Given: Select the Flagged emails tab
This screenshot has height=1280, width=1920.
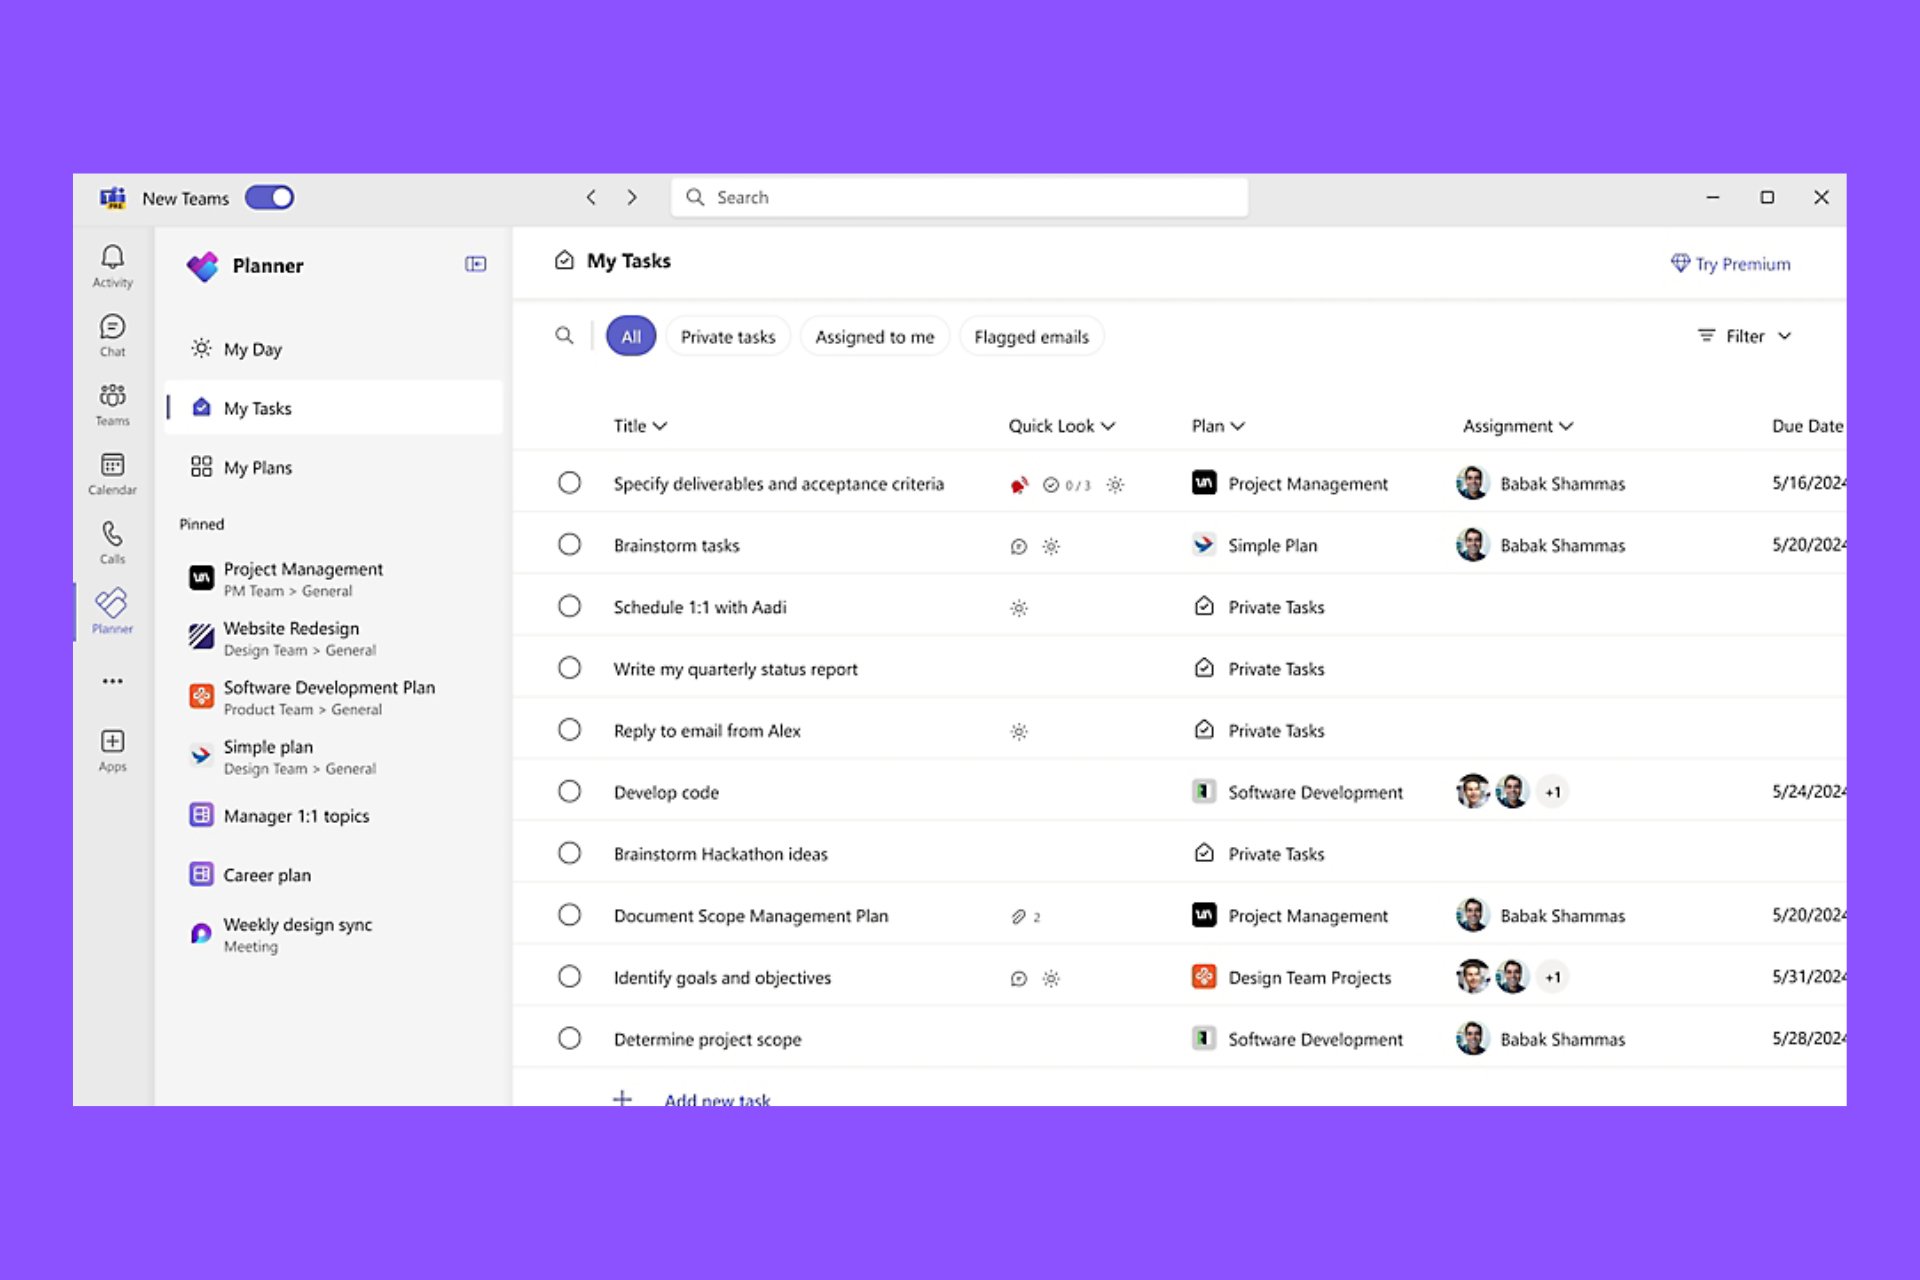Looking at the screenshot, I should click(1030, 336).
